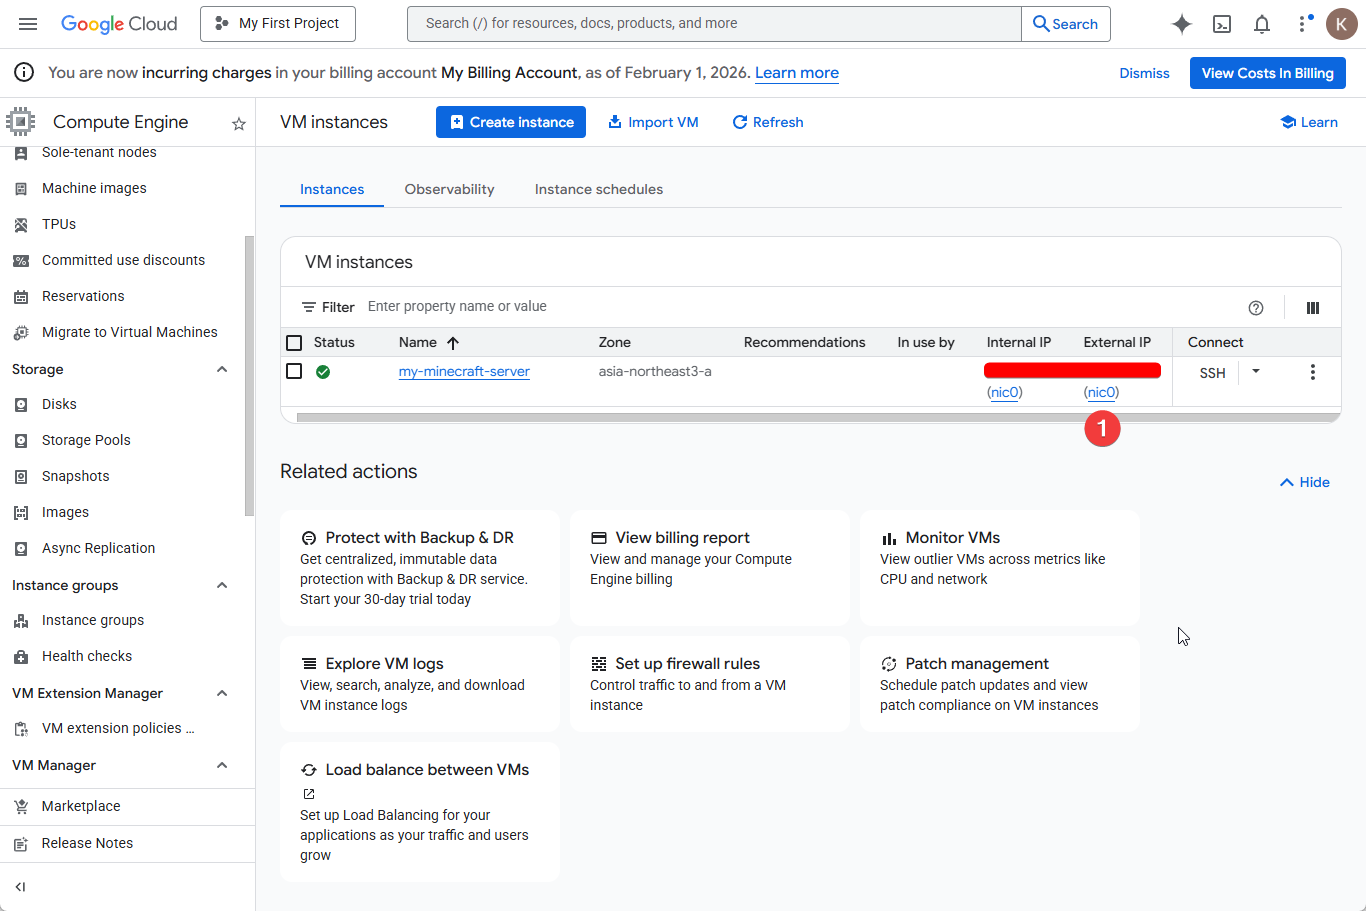The width and height of the screenshot is (1366, 911).
Task: Collapse the VM Manager section
Action: pyautogui.click(x=222, y=765)
